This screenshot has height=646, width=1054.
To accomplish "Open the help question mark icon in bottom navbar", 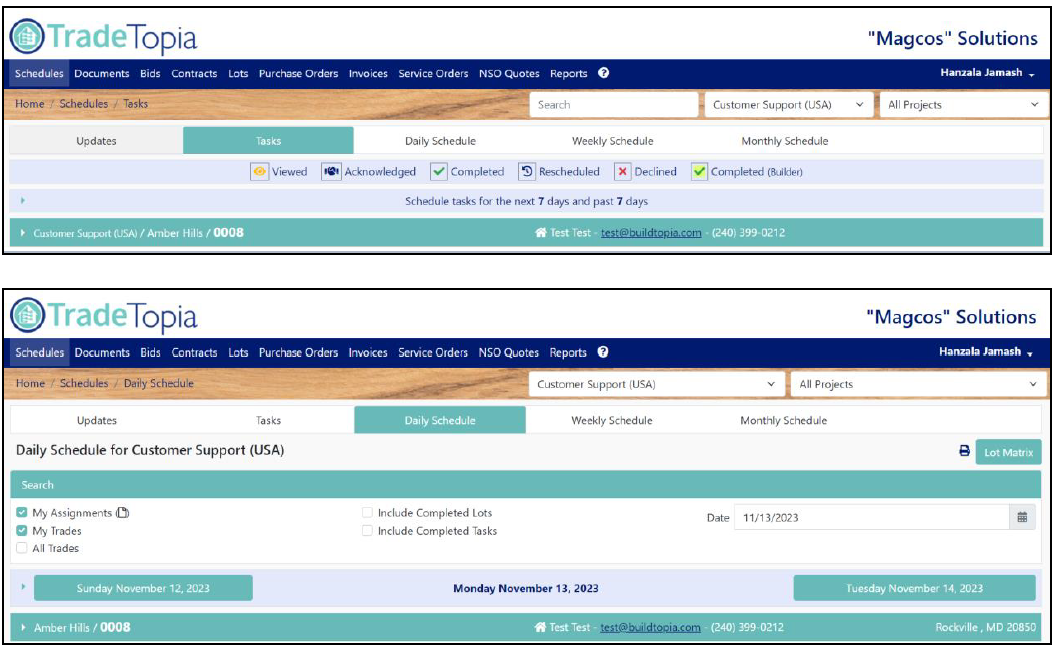I will (x=603, y=352).
